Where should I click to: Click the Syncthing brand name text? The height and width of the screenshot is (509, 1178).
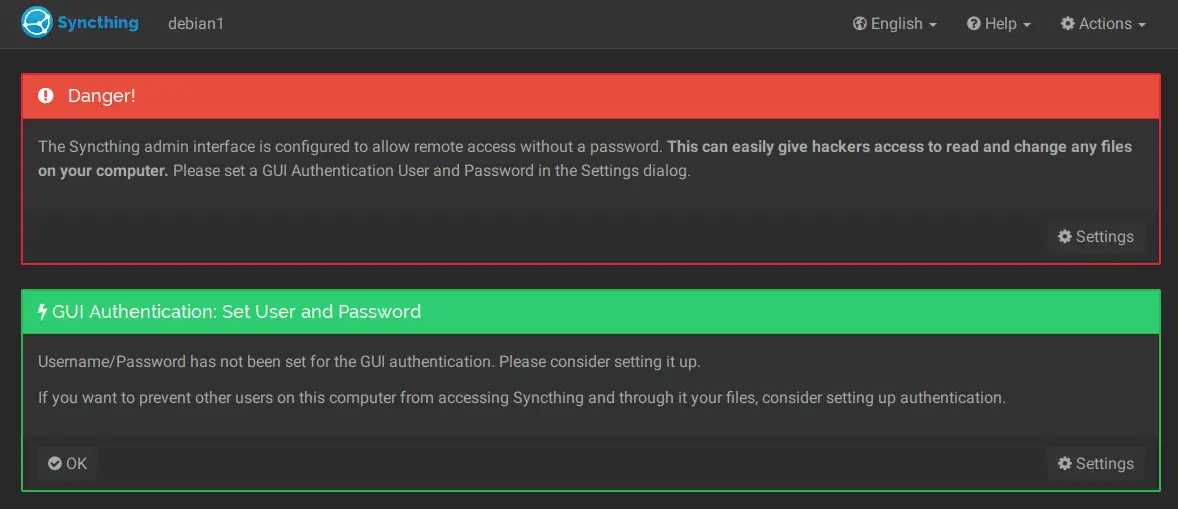coord(98,23)
